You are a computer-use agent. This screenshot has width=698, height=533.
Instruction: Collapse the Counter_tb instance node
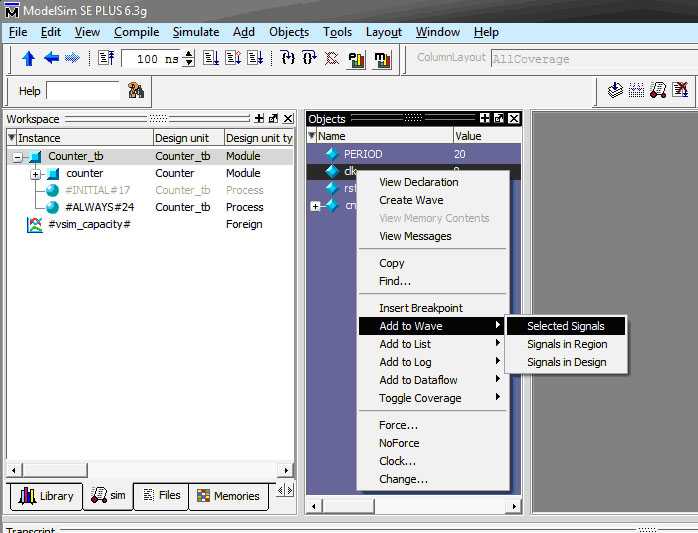click(17, 157)
